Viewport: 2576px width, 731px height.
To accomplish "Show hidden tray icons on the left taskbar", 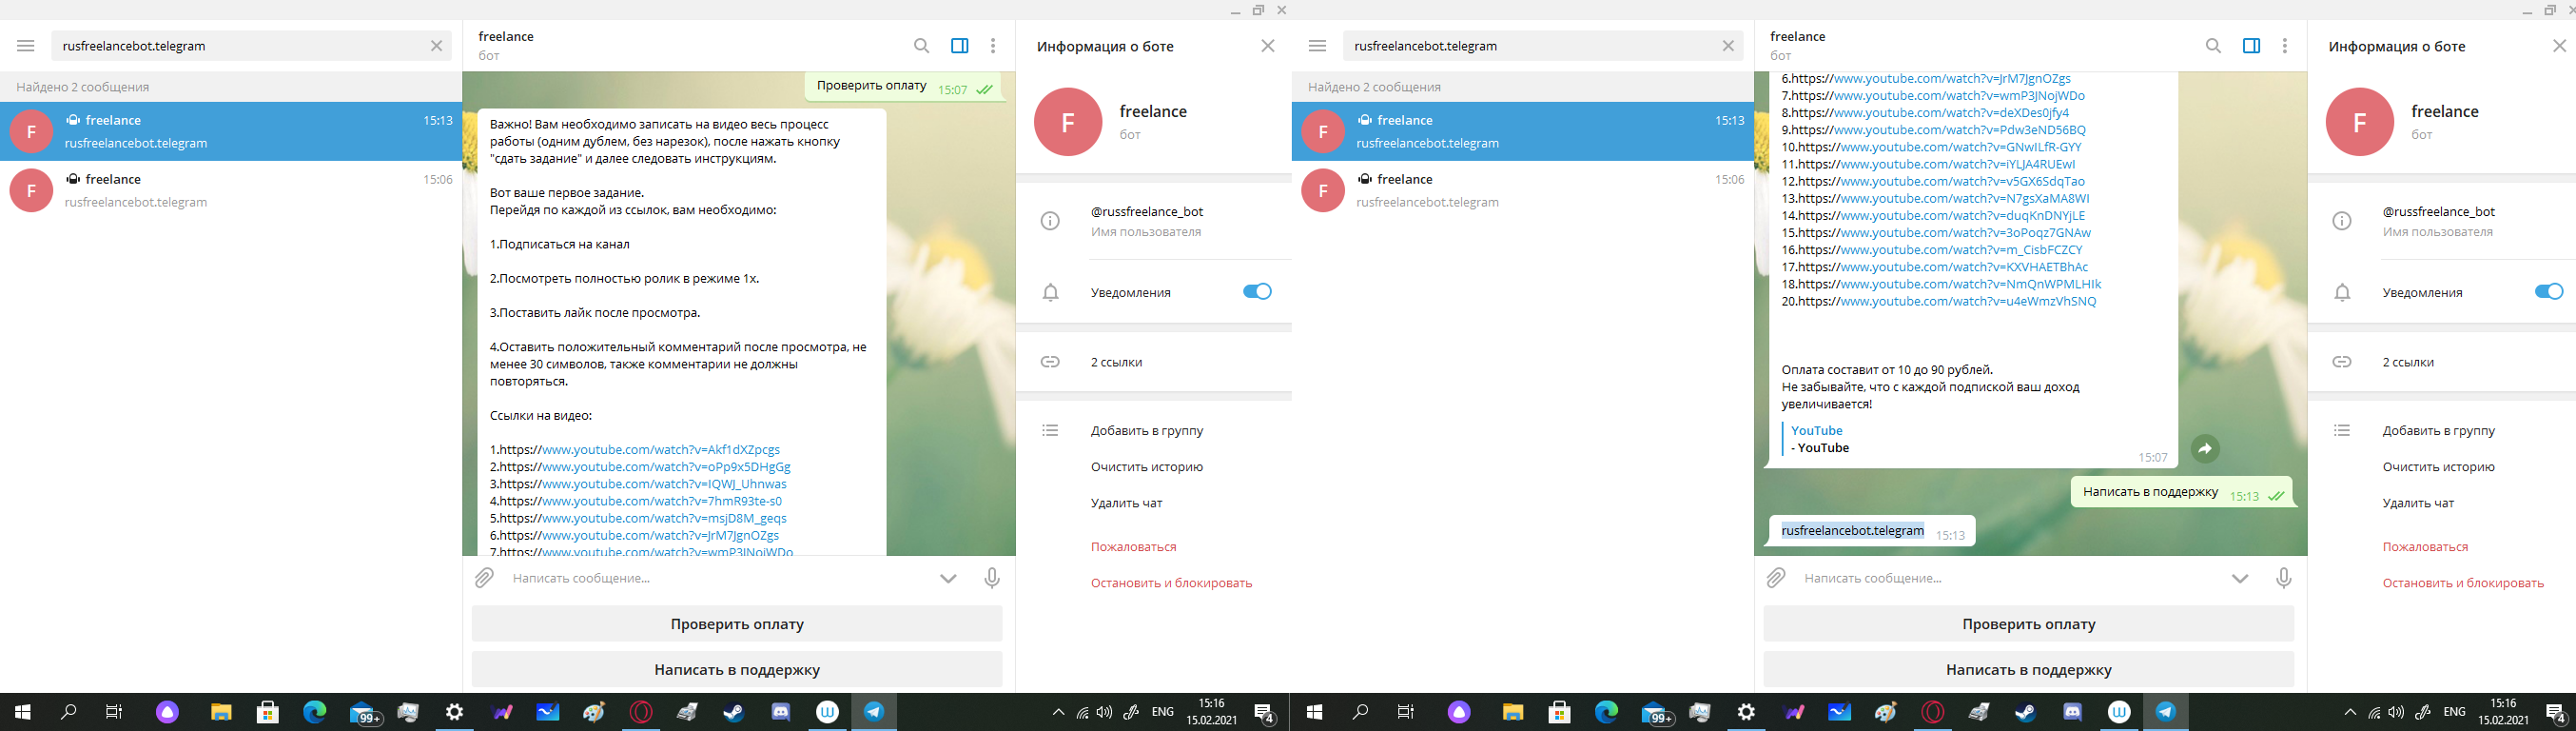I will (1058, 712).
